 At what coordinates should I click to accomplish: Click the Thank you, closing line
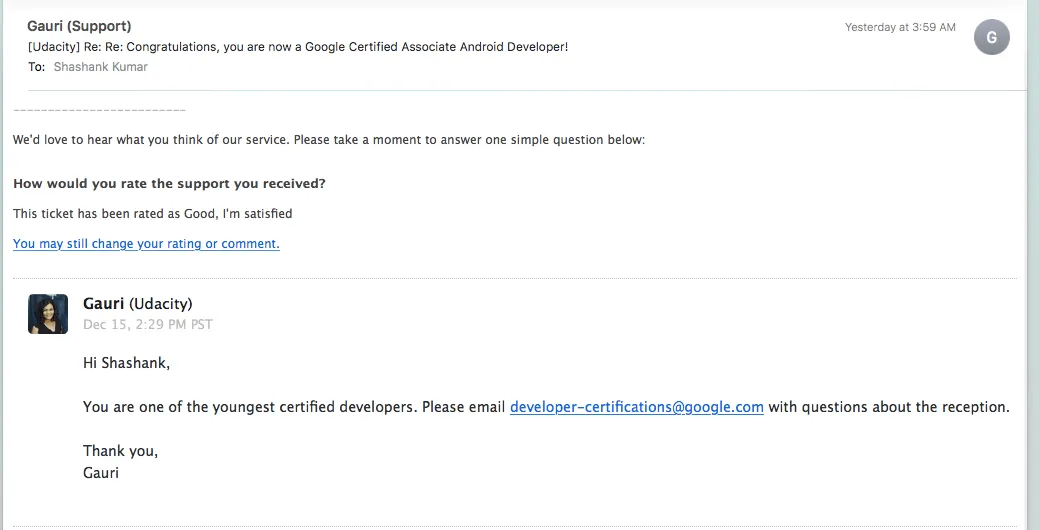(121, 451)
